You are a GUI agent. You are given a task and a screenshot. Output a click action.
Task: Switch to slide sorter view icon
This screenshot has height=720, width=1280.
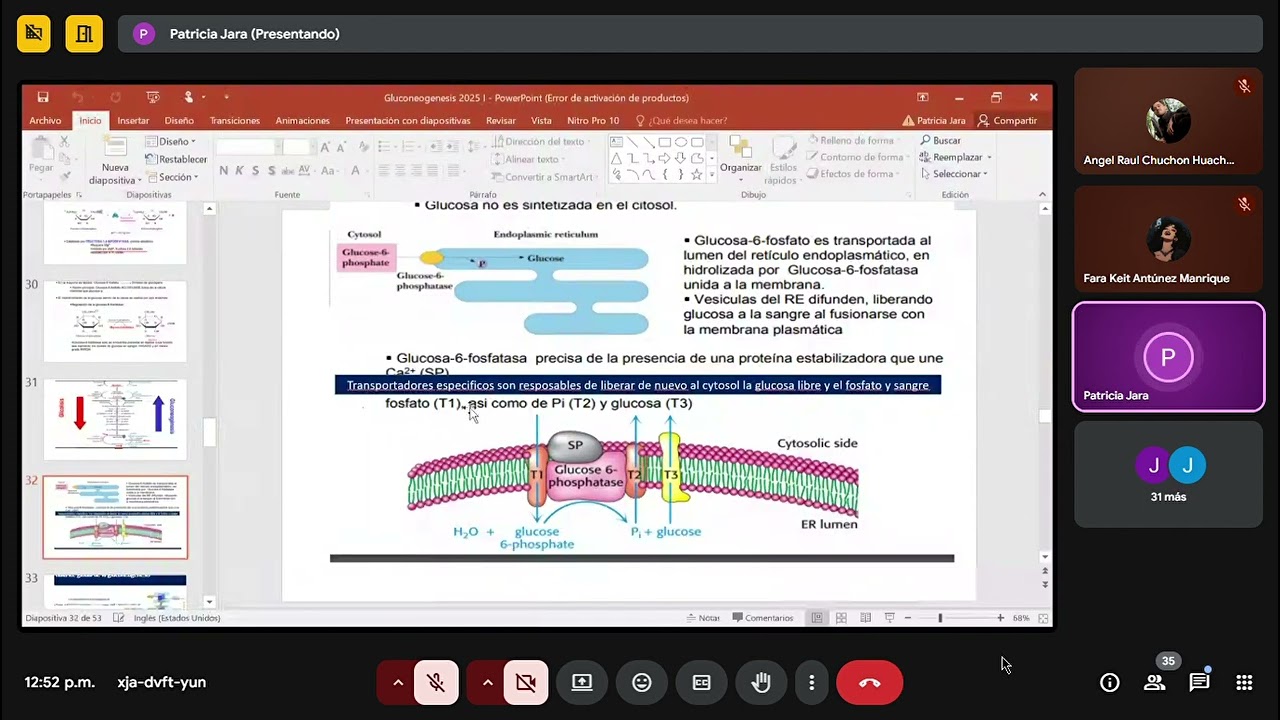841,618
